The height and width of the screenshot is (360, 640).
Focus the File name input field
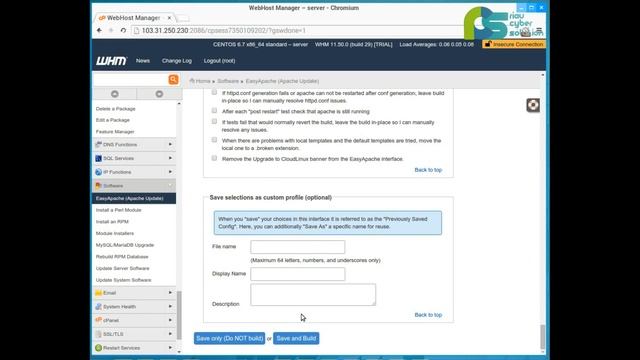(x=298, y=247)
